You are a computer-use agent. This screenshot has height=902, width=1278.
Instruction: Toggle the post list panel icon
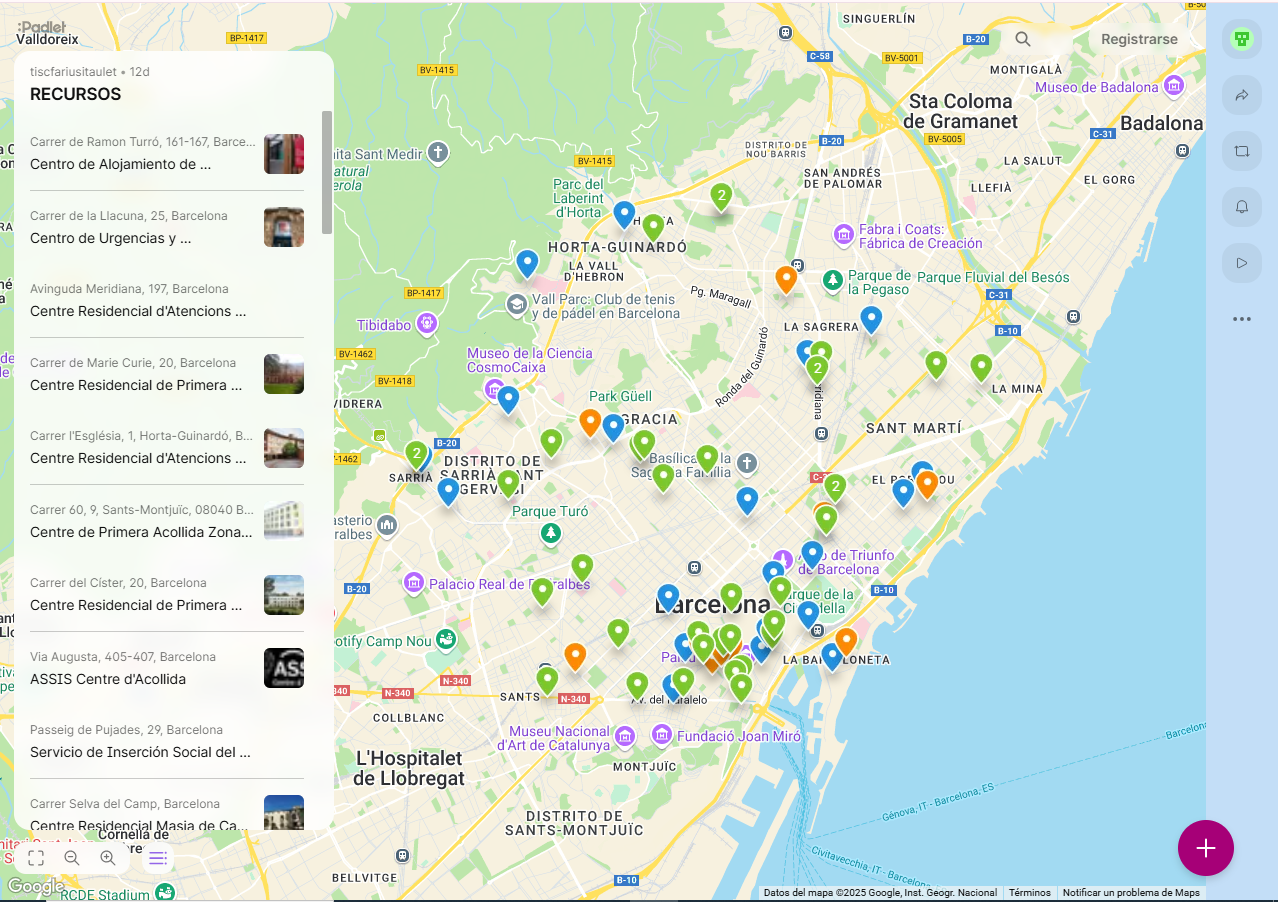(158, 858)
